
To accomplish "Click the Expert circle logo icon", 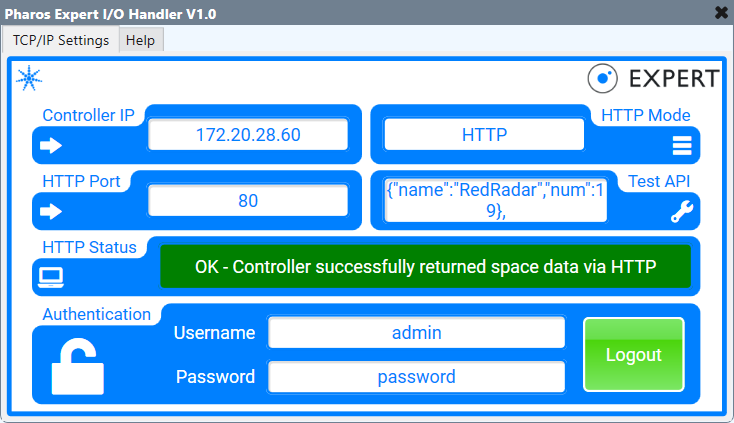I will 602,78.
